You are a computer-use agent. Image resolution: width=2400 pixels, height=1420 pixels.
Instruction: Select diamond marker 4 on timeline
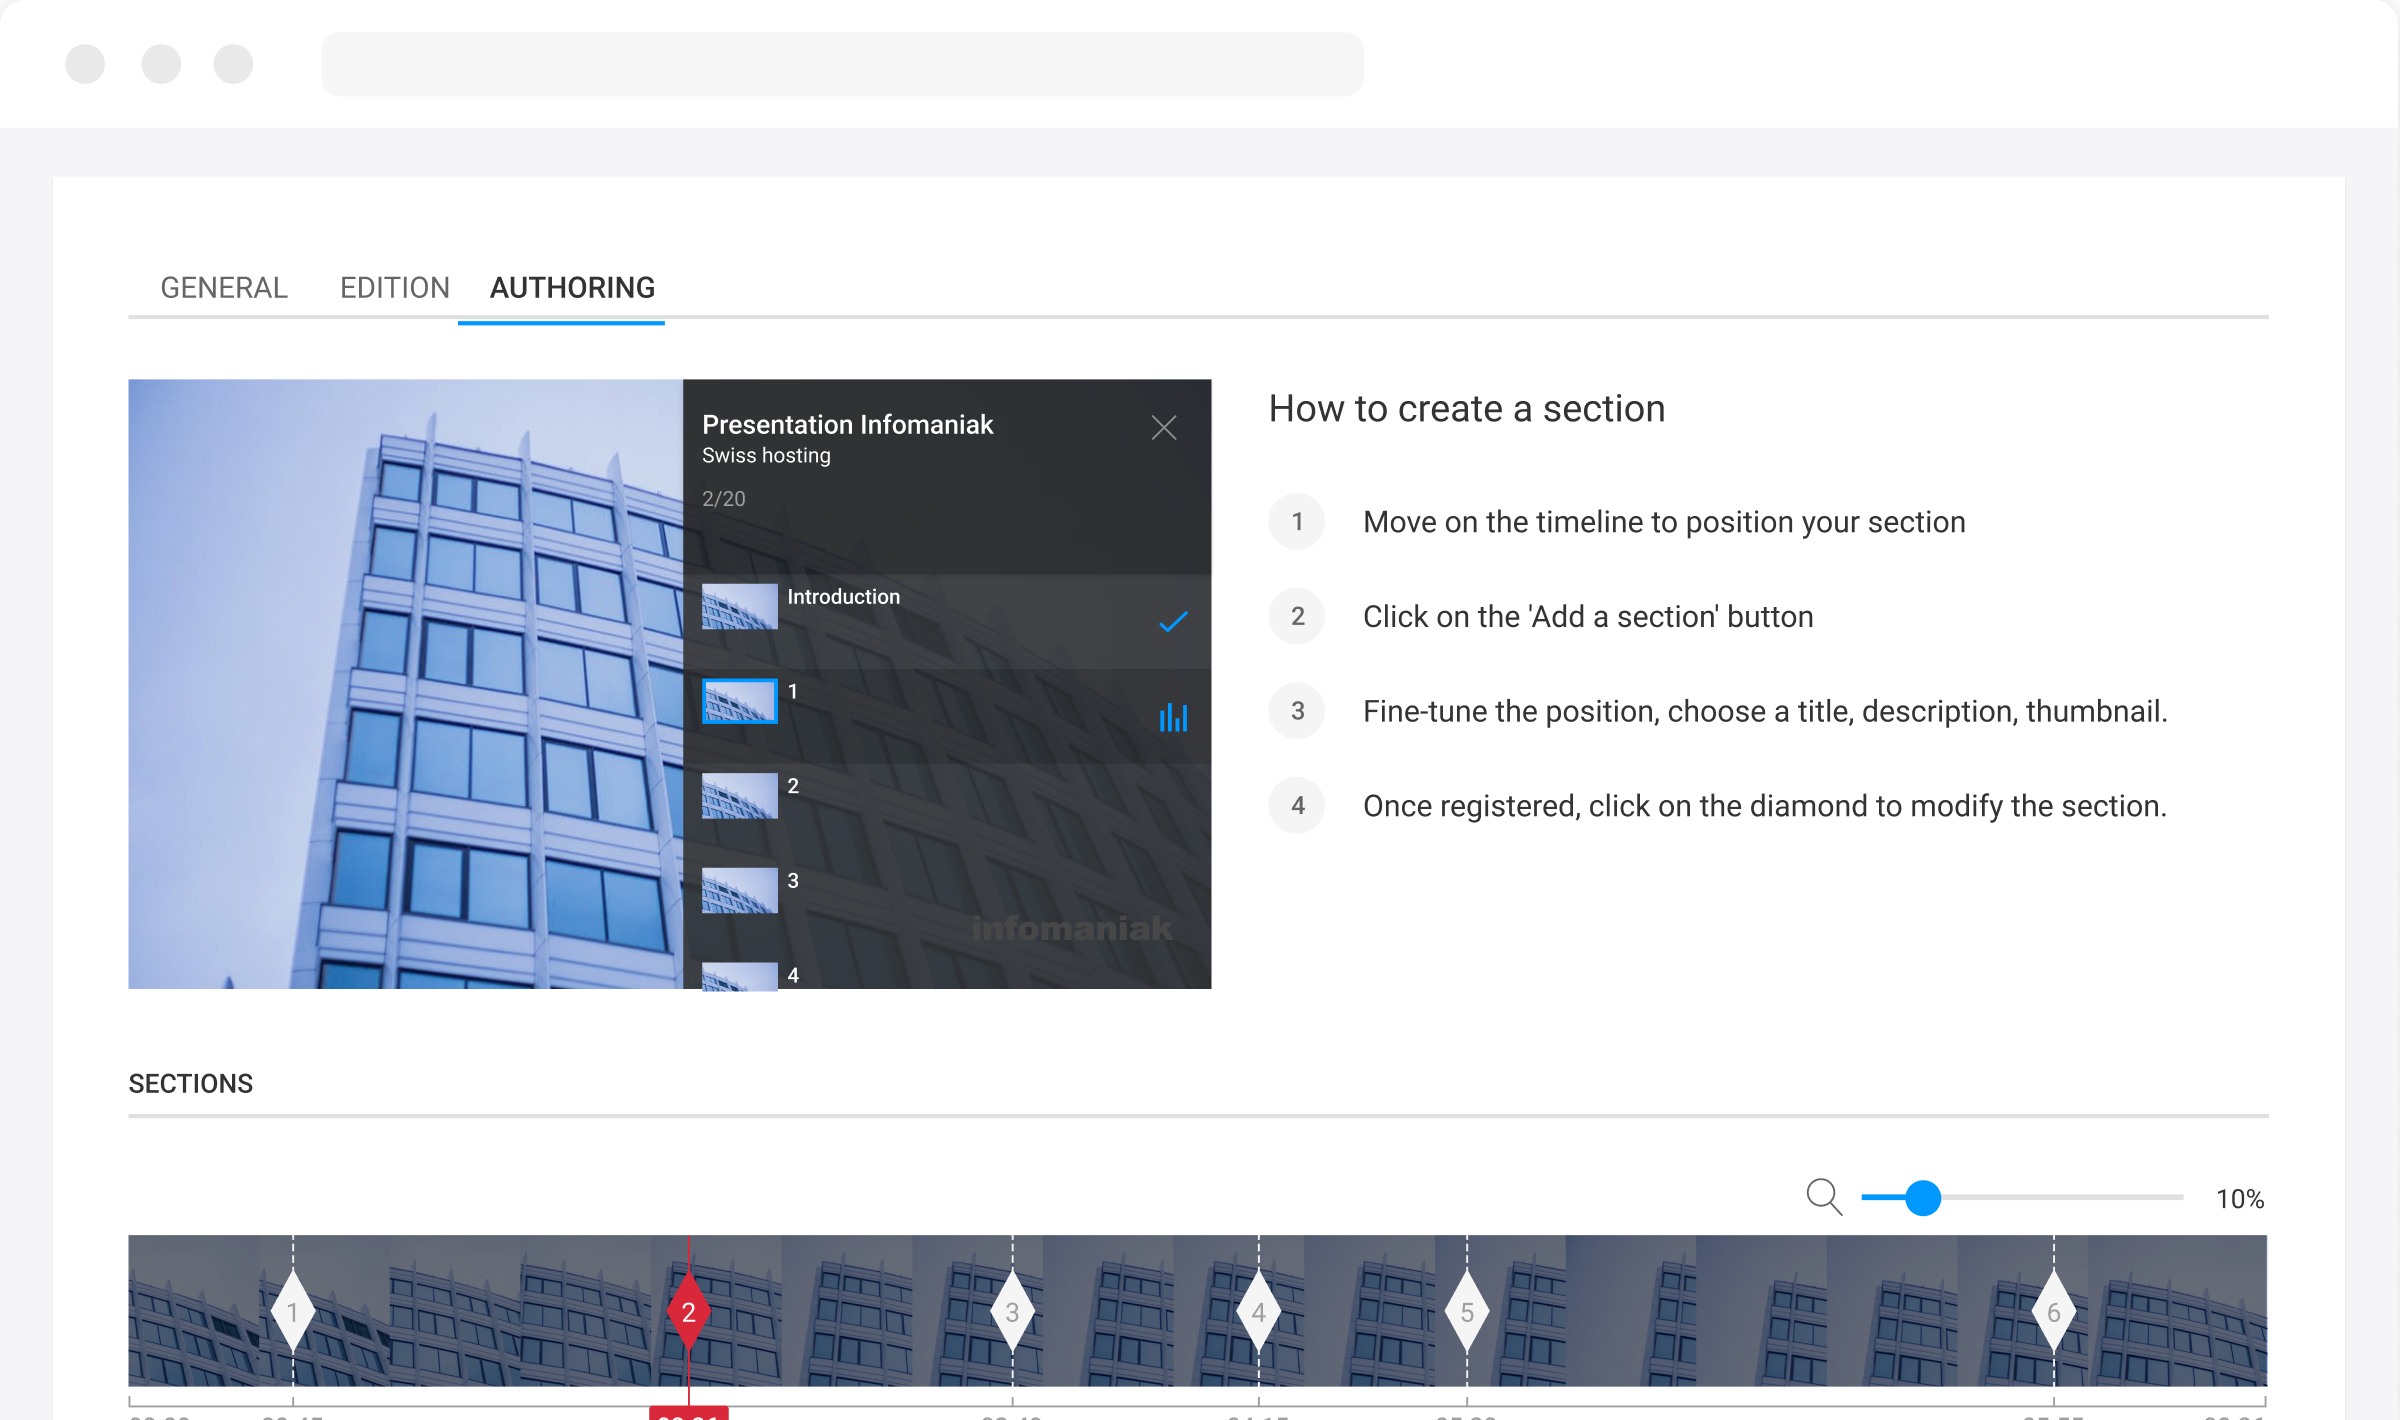pyautogui.click(x=1258, y=1311)
